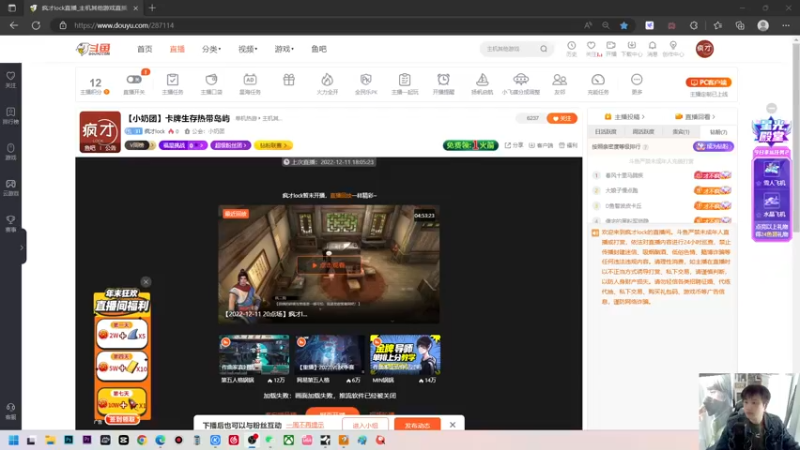
Task: Click the yellow 钻粉 badge
Action: click(273, 145)
